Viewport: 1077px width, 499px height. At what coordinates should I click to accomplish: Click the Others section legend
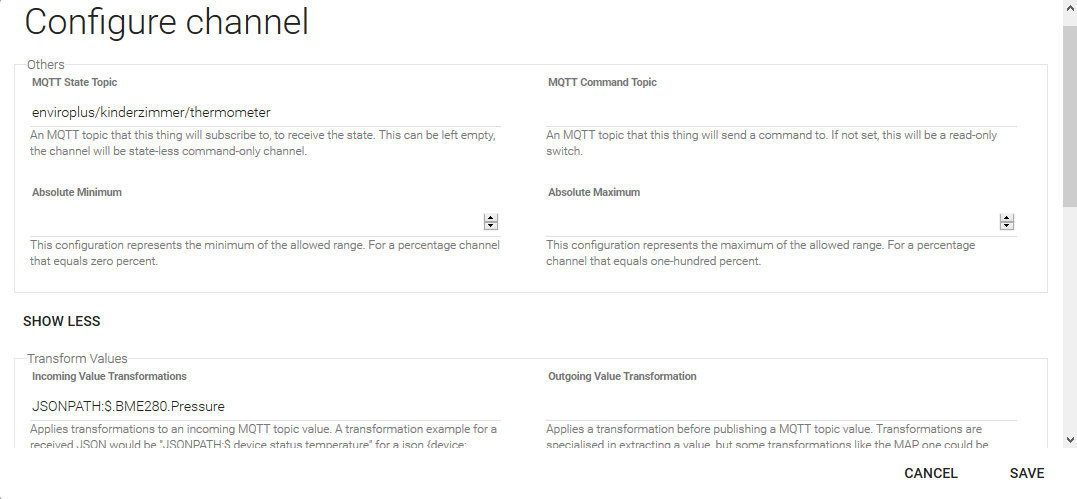coord(46,65)
